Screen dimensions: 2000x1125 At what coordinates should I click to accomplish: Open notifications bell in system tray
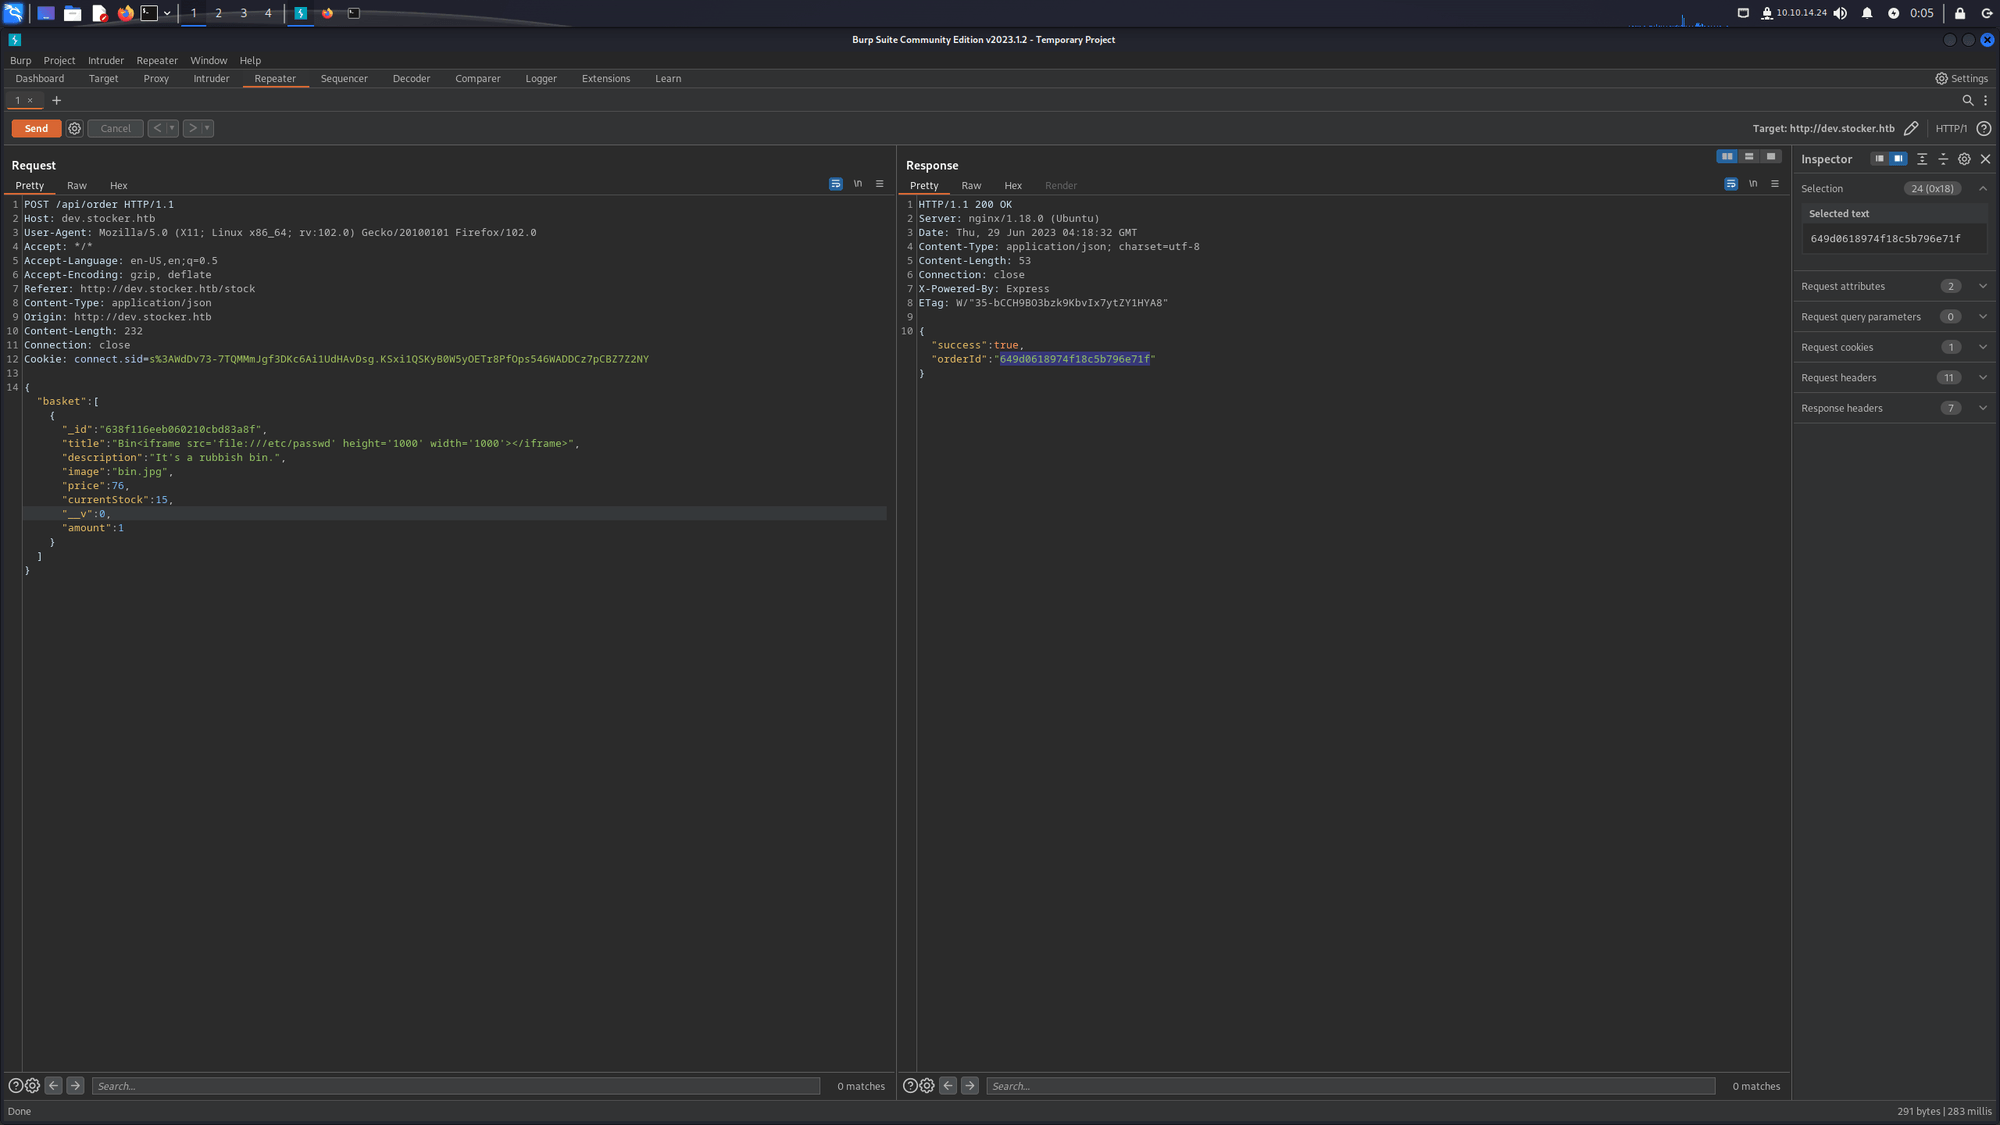[x=1867, y=13]
